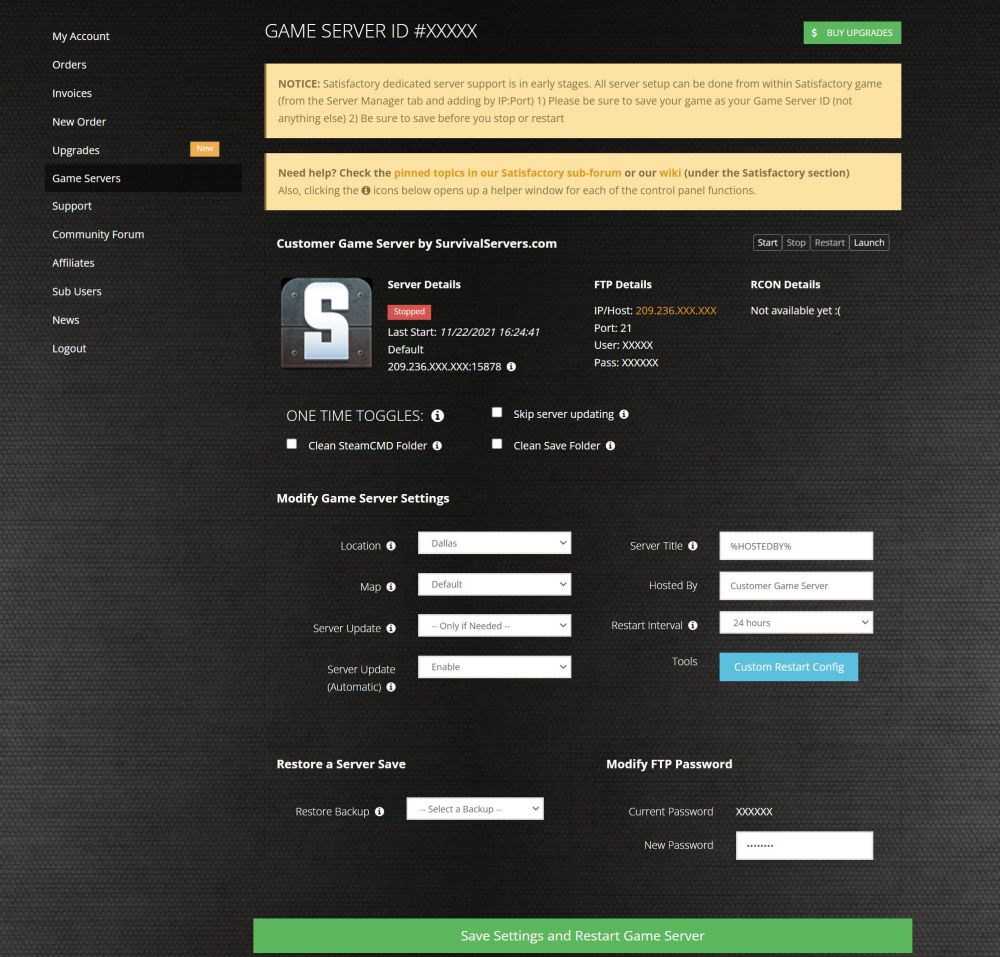Open Orders in the sidebar
The width and height of the screenshot is (1000, 957).
[x=69, y=64]
